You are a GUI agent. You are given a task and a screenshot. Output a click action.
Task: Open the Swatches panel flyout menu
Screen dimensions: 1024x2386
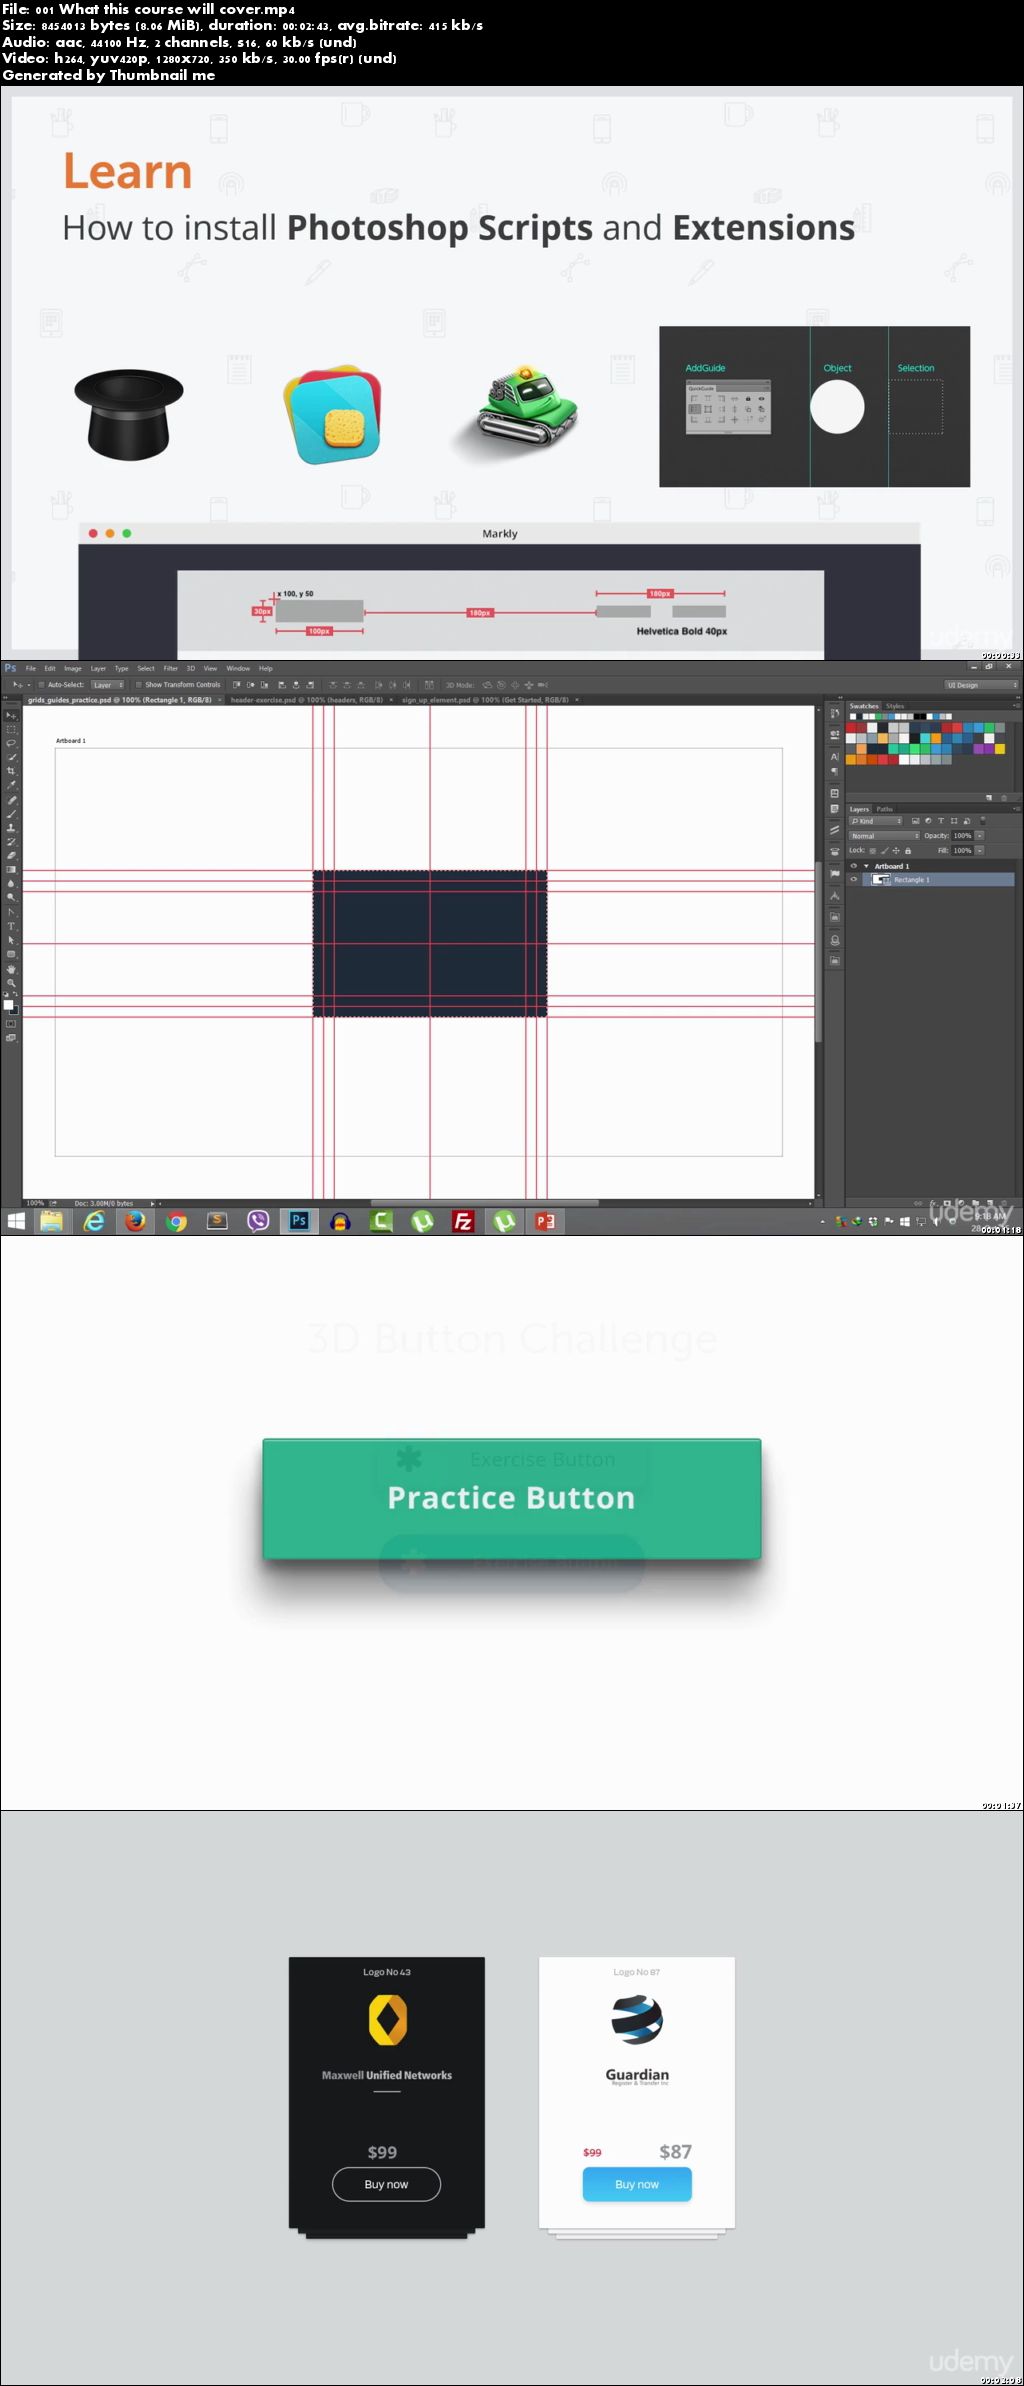pyautogui.click(x=1017, y=706)
